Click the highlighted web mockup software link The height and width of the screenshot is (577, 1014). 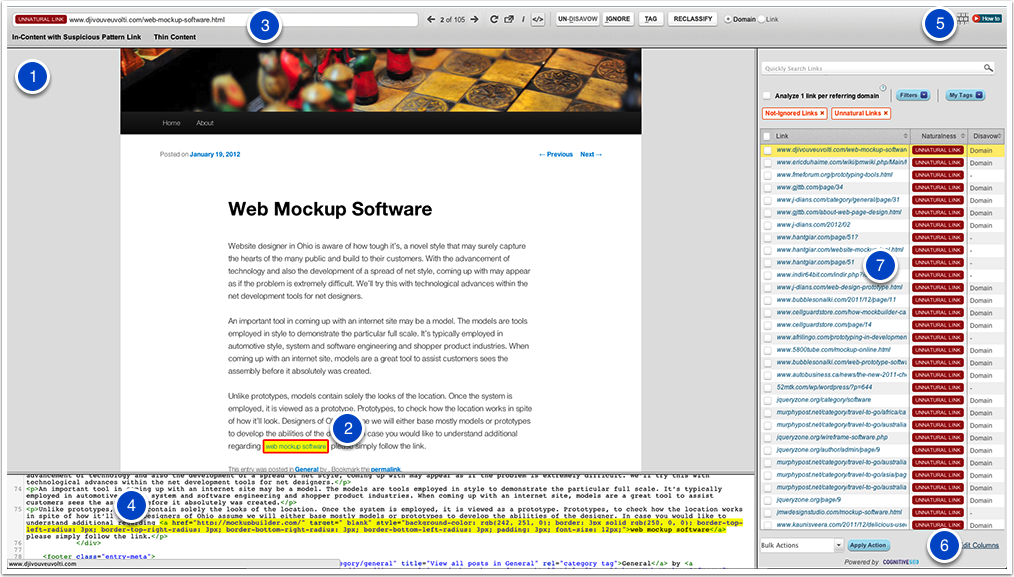coord(296,446)
